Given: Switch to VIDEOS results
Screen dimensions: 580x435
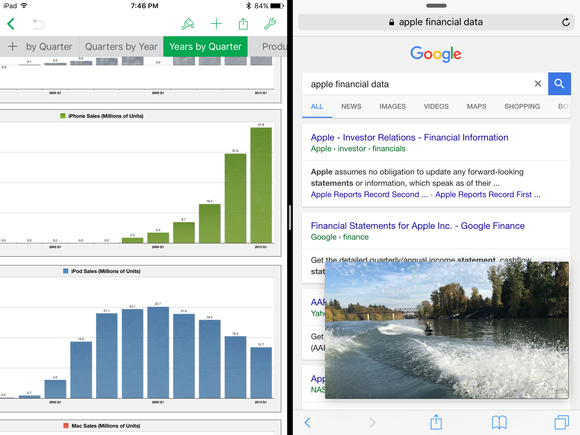Looking at the screenshot, I should 436,107.
